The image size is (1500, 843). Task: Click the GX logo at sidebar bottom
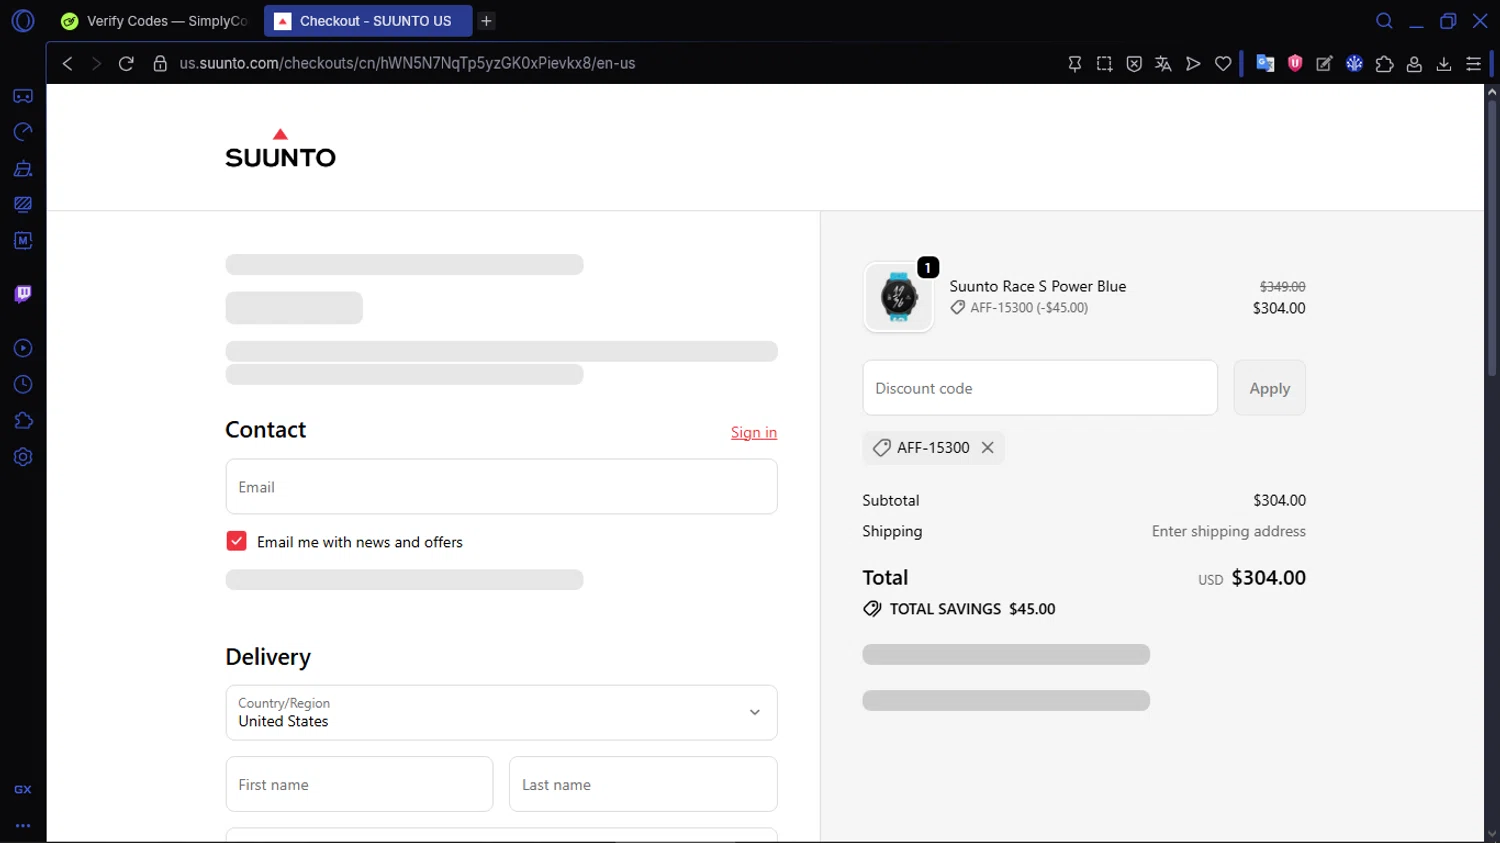23,789
